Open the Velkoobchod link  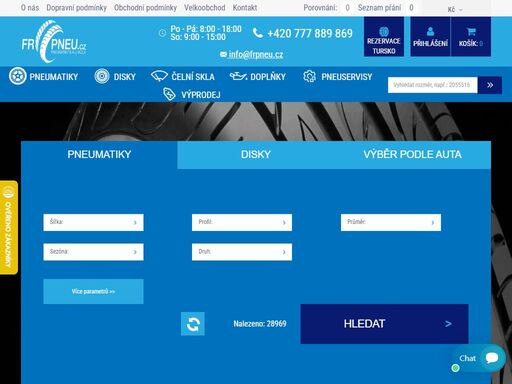tap(205, 7)
